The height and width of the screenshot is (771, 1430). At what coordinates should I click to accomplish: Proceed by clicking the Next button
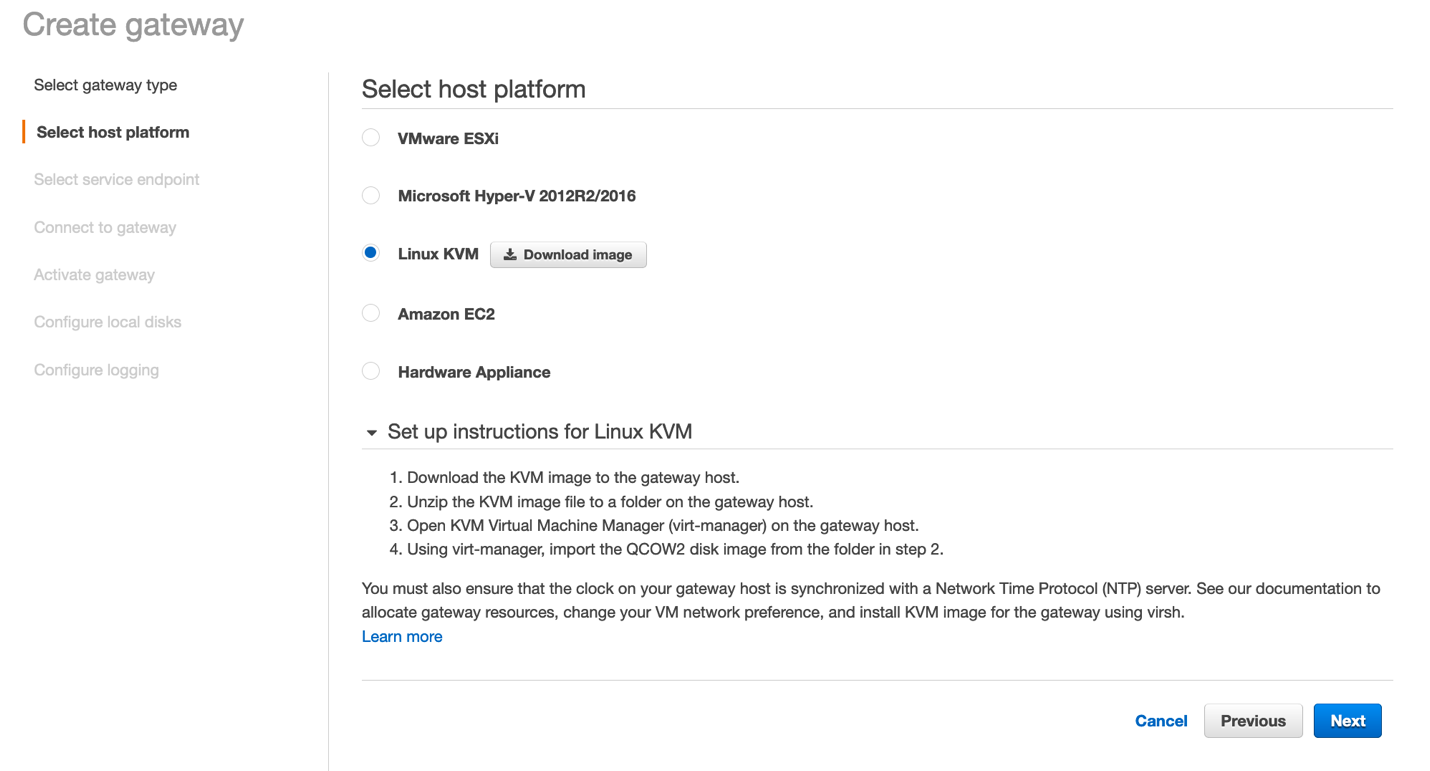point(1347,720)
